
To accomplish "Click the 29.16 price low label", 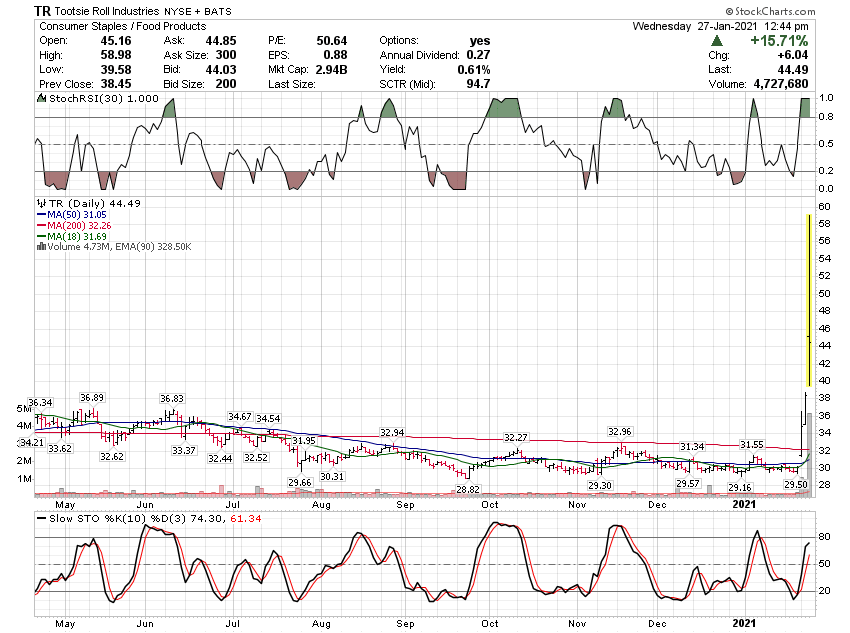I will tap(740, 488).
